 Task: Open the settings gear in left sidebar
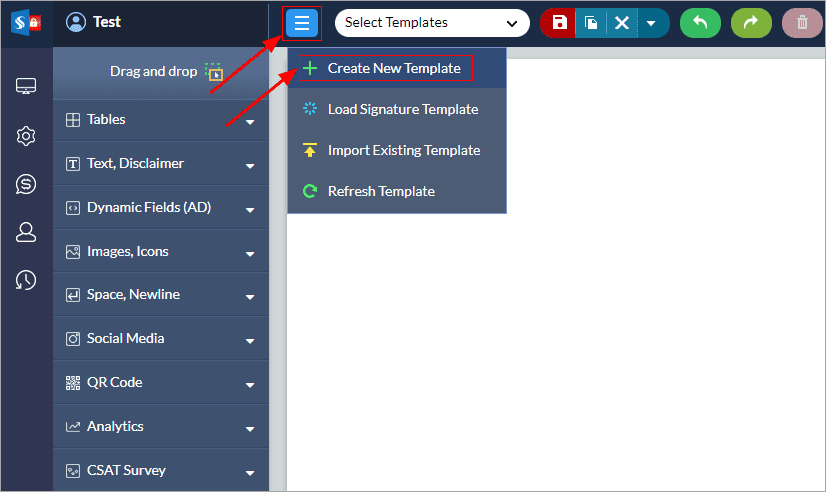pos(26,136)
